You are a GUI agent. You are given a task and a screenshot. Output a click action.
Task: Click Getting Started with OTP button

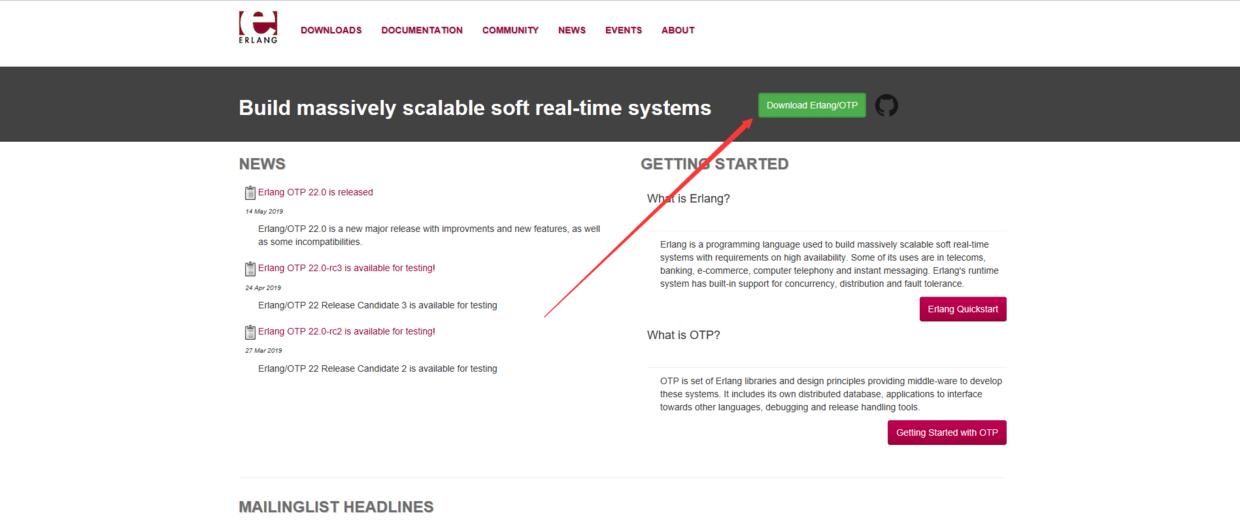tap(947, 432)
